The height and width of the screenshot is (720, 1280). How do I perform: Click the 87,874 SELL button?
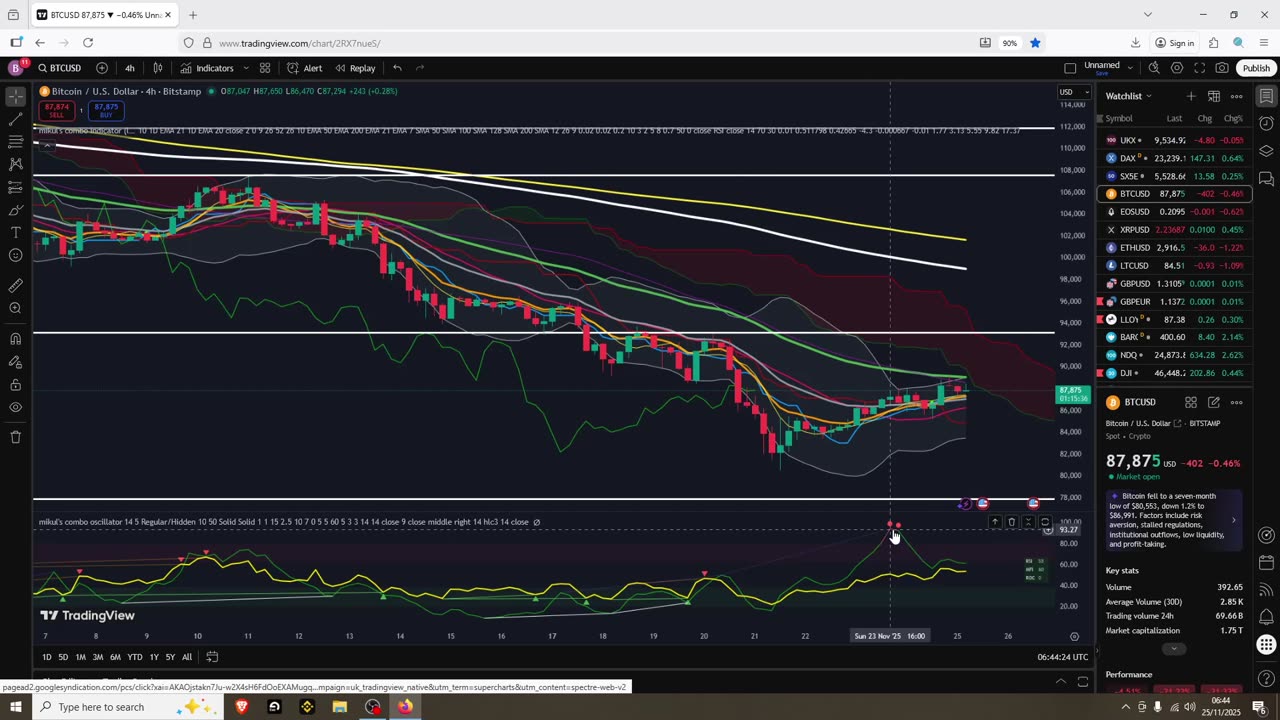(x=57, y=110)
